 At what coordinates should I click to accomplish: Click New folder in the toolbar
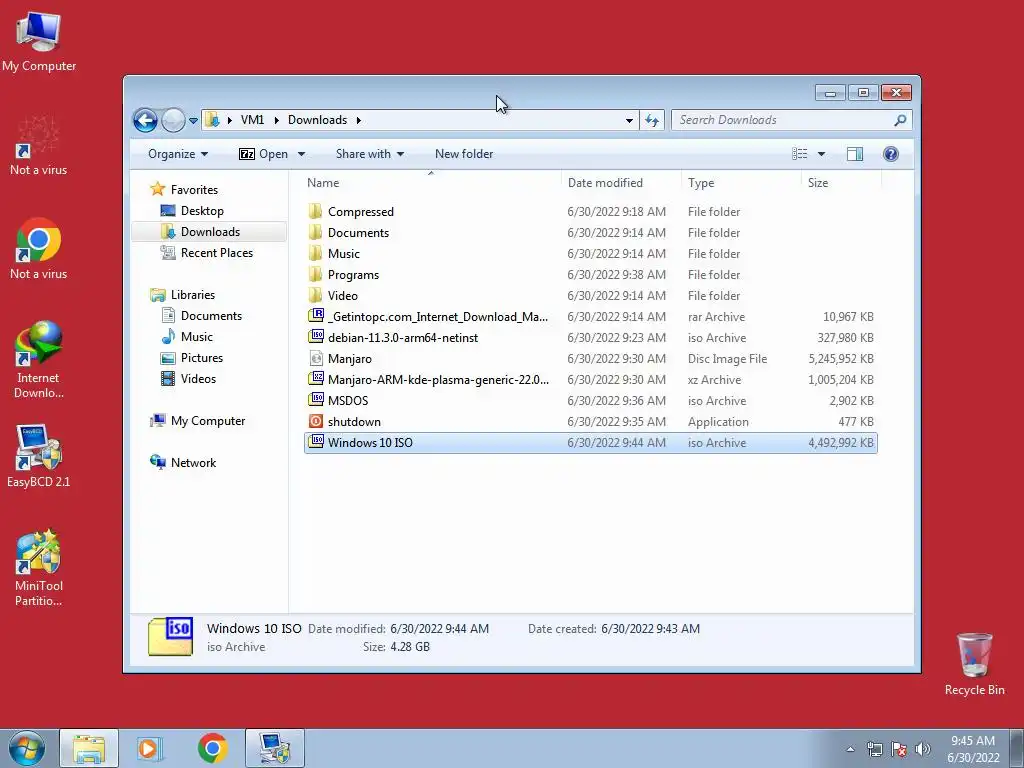click(464, 154)
